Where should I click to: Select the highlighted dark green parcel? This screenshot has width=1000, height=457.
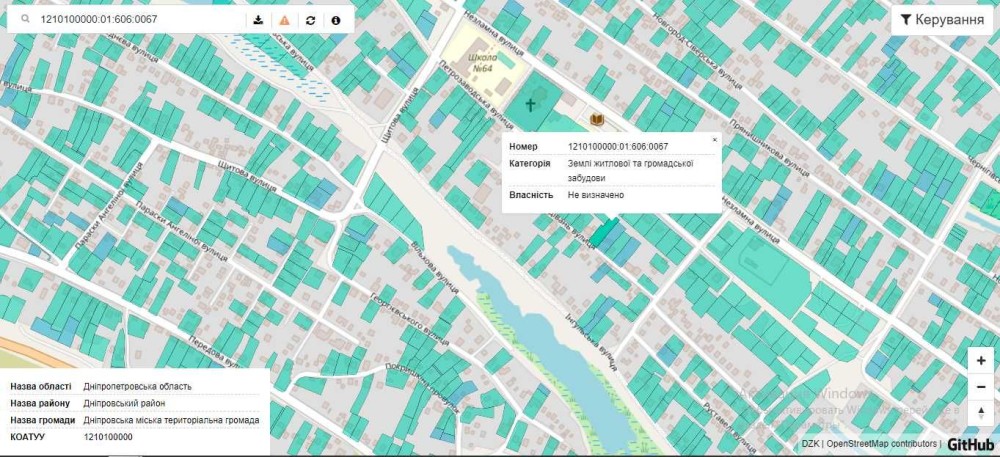pyautogui.click(x=602, y=234)
